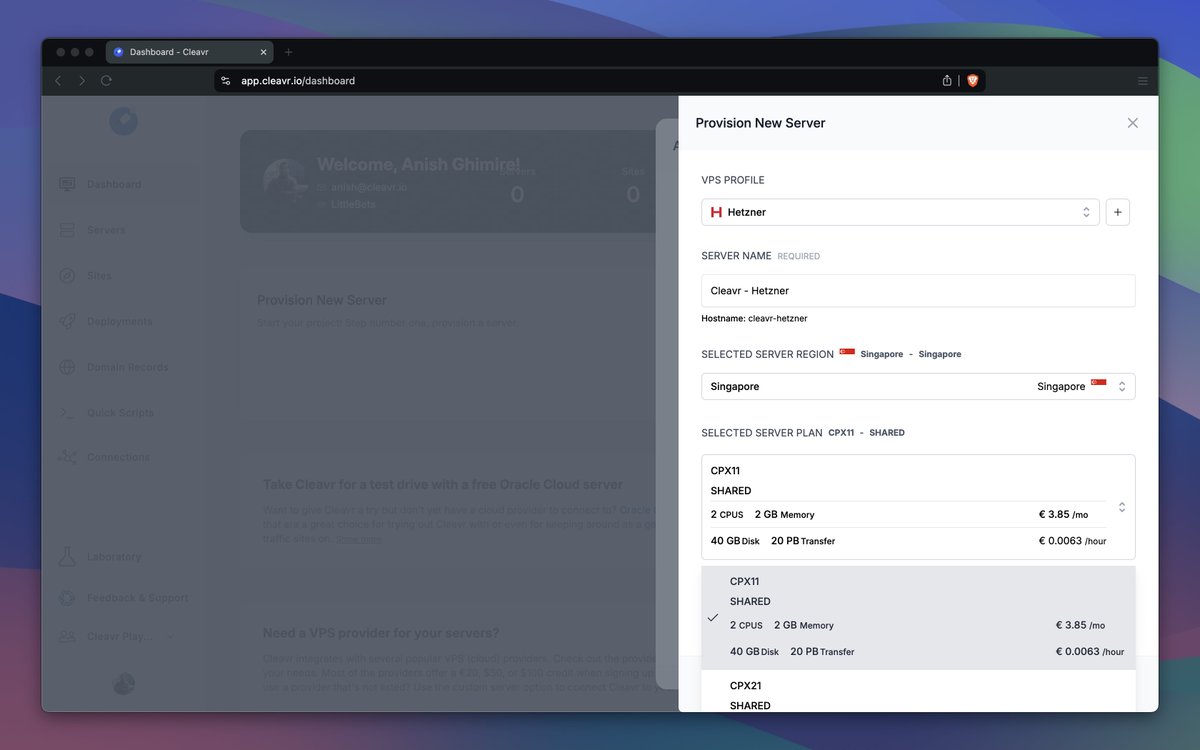Viewport: 1200px width, 750px height.
Task: Click the Brave shield icon
Action: click(972, 81)
